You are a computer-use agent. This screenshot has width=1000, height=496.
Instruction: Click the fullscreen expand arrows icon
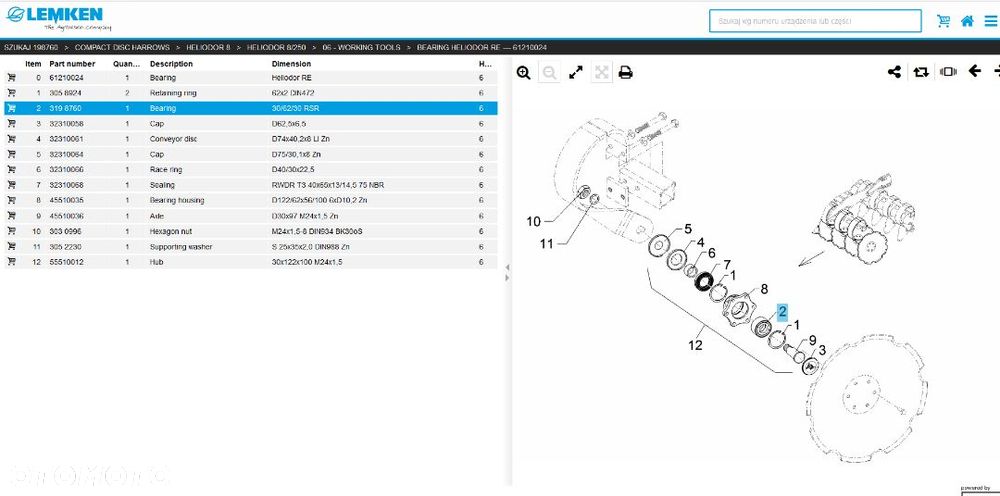(x=576, y=73)
